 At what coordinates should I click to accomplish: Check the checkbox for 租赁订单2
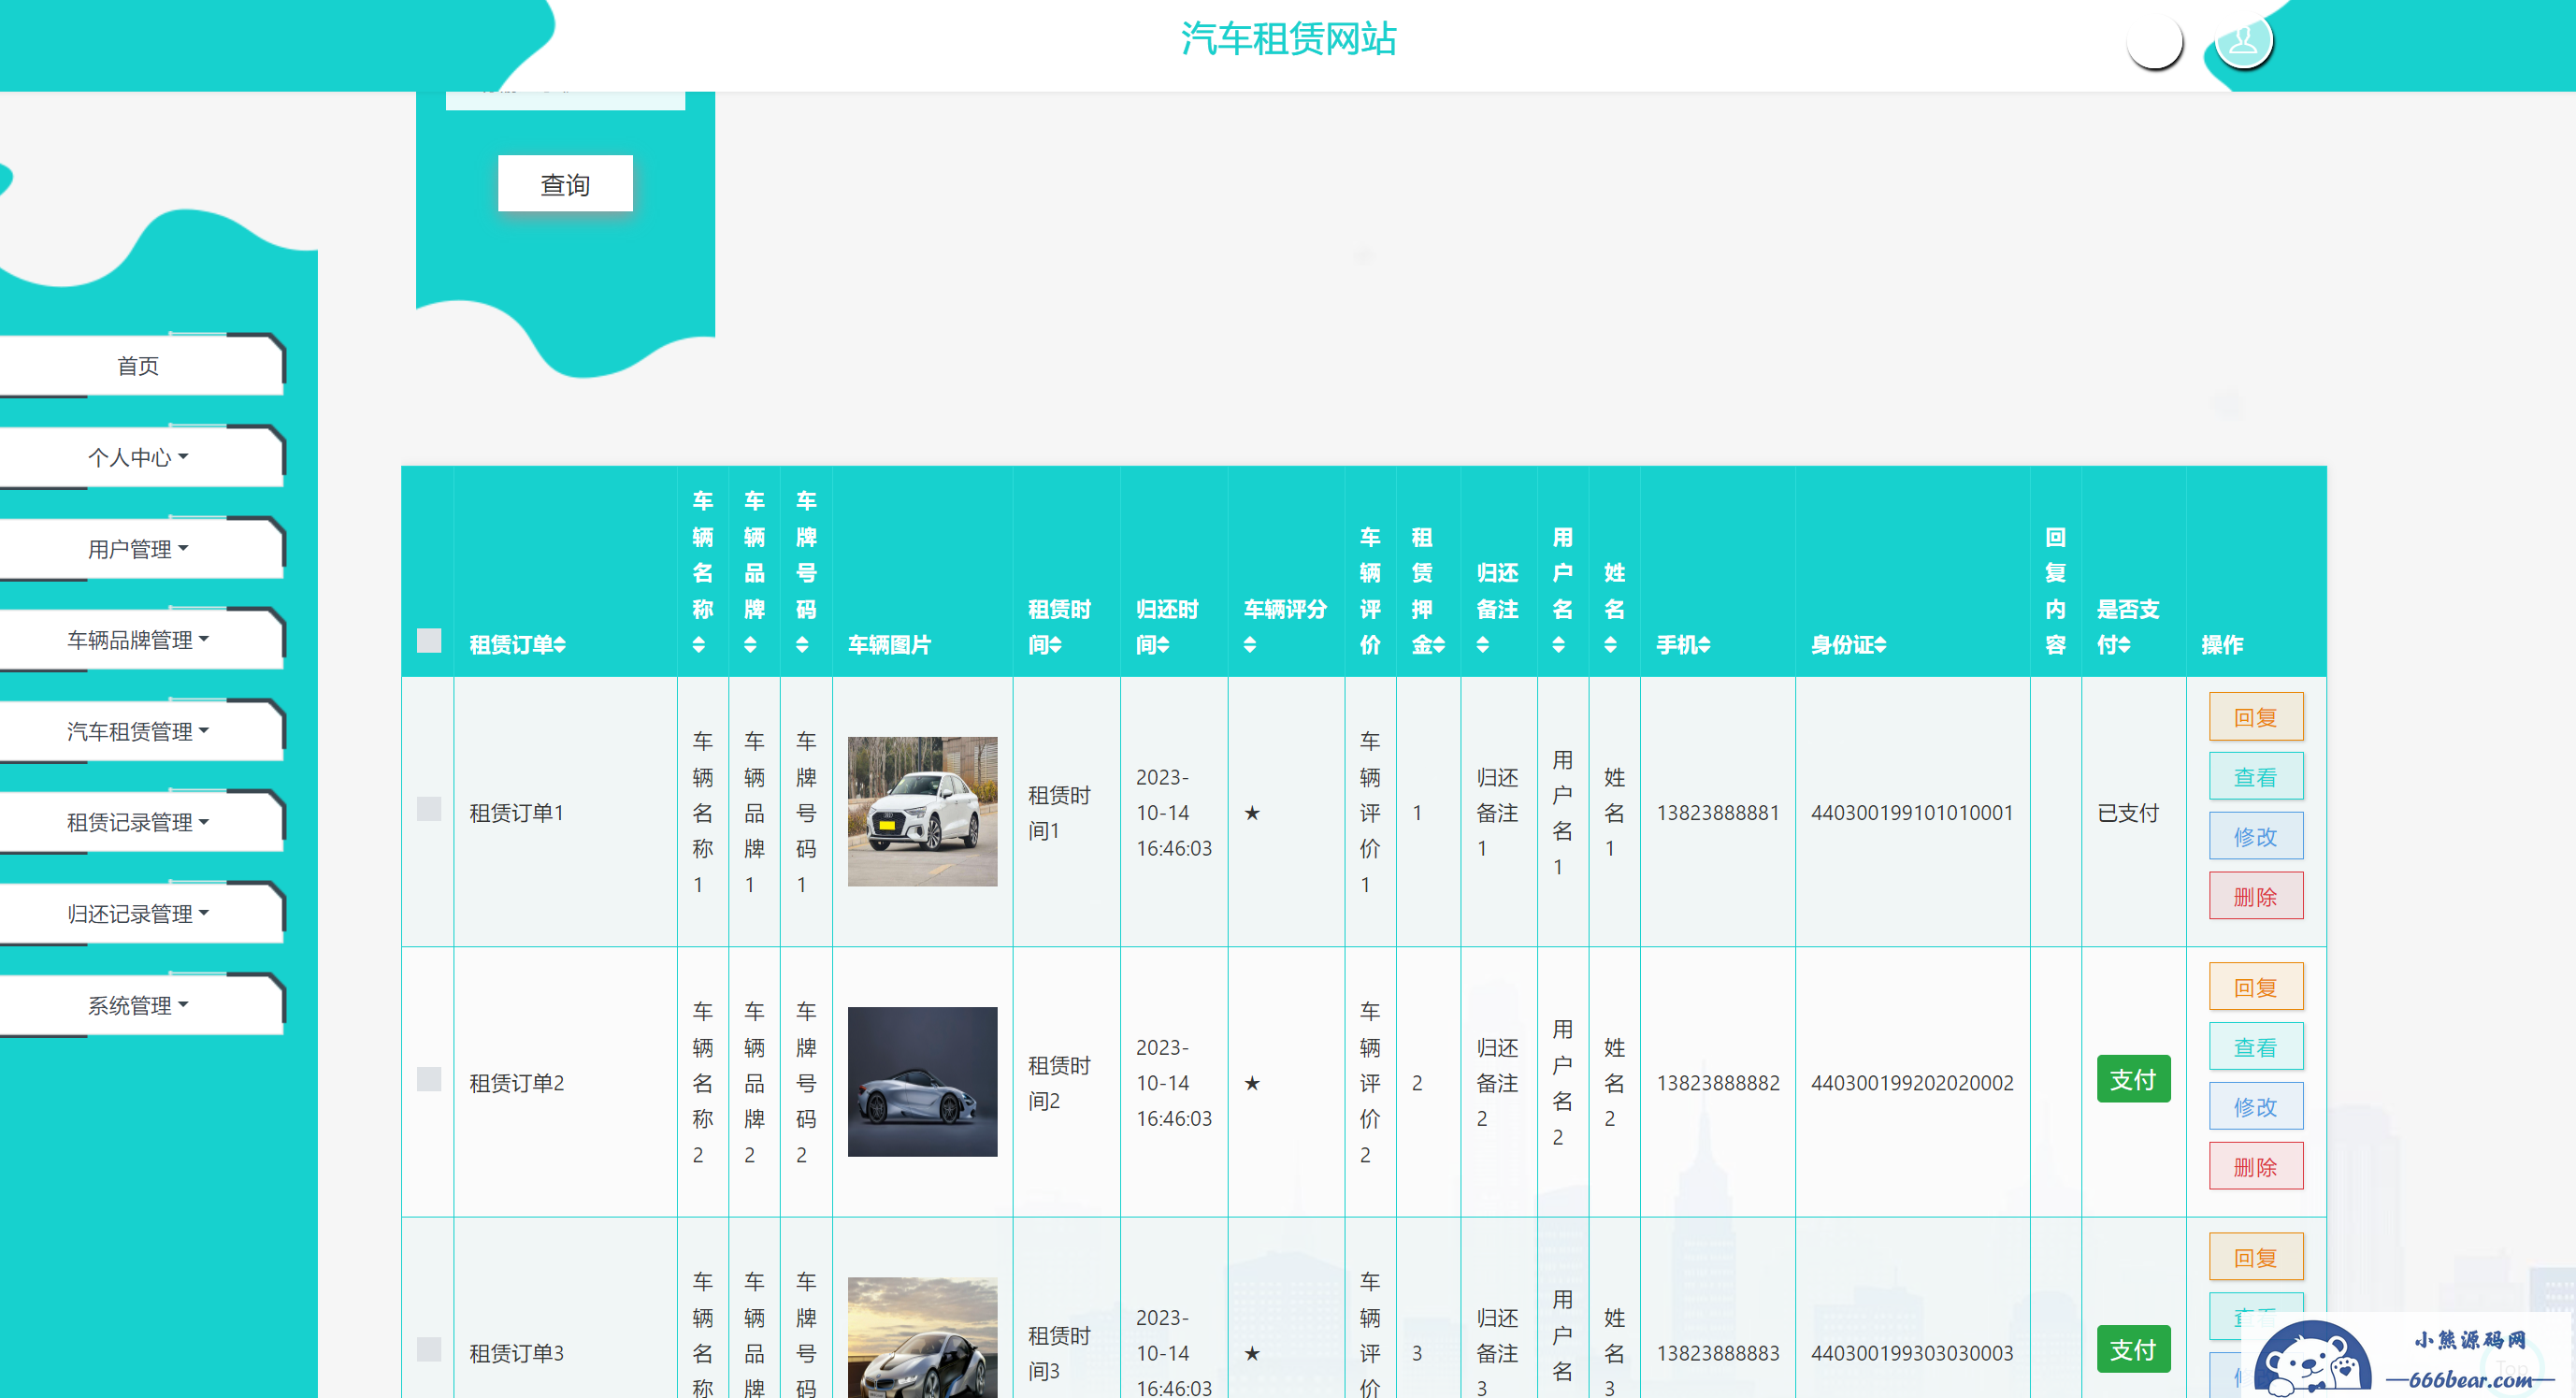click(x=429, y=1079)
